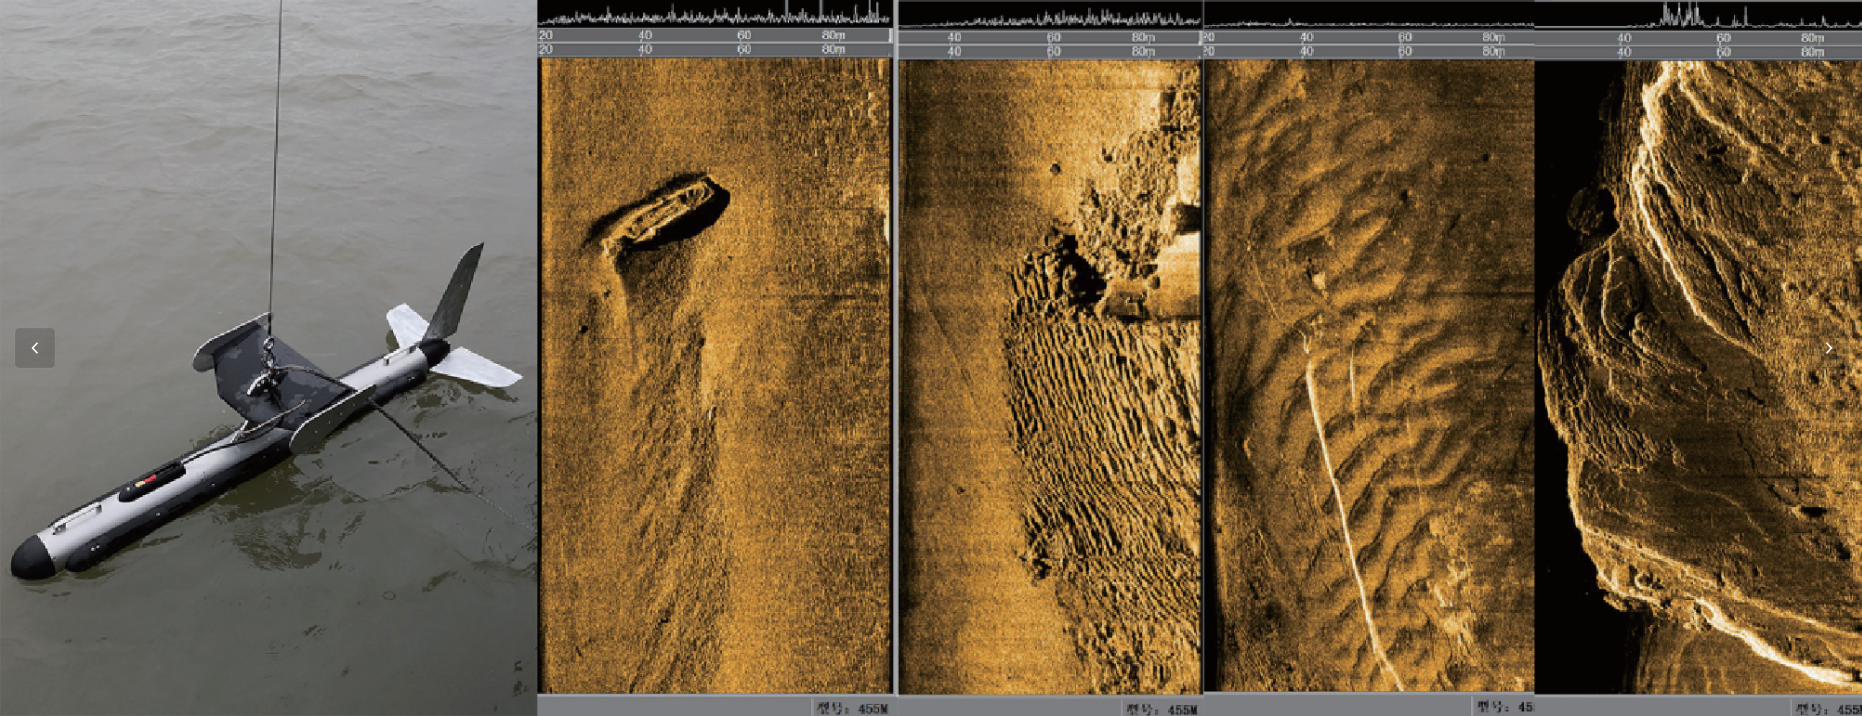
Task: Click the 455M model label under first sonar
Action: pos(853,708)
